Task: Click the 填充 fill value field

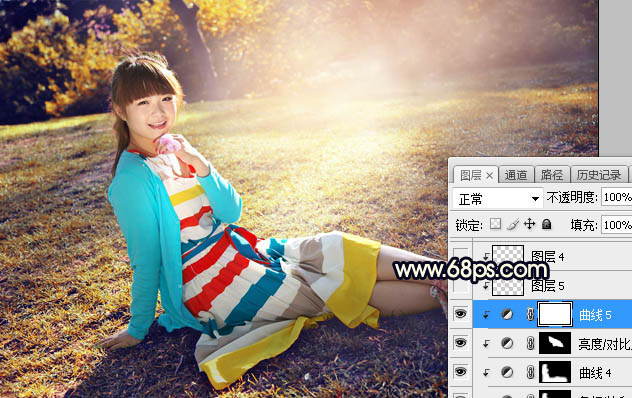Action: click(x=617, y=225)
